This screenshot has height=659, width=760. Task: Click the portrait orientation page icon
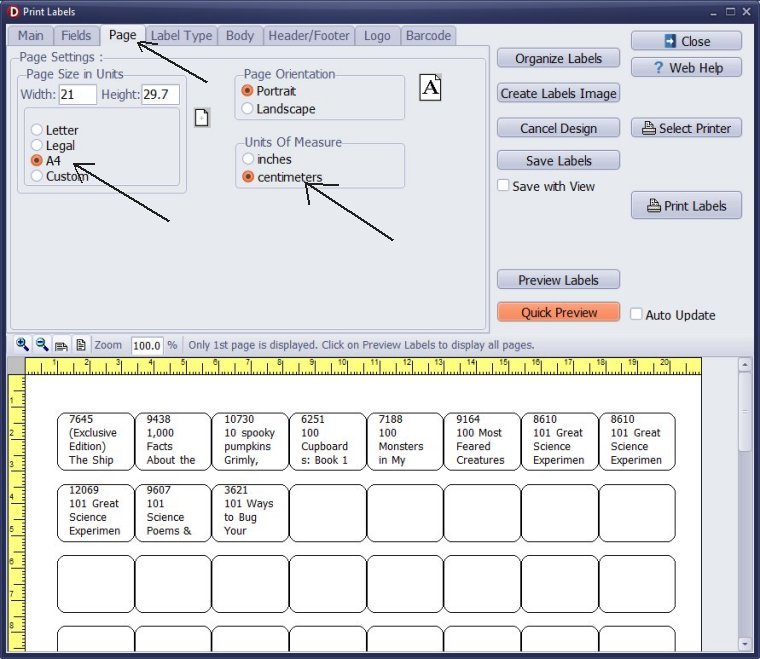click(x=430, y=87)
